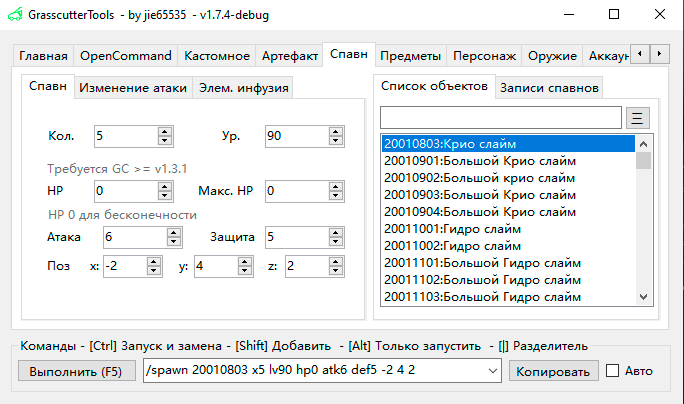Click the object search input field
Screen dimensions: 684x404
coord(500,118)
